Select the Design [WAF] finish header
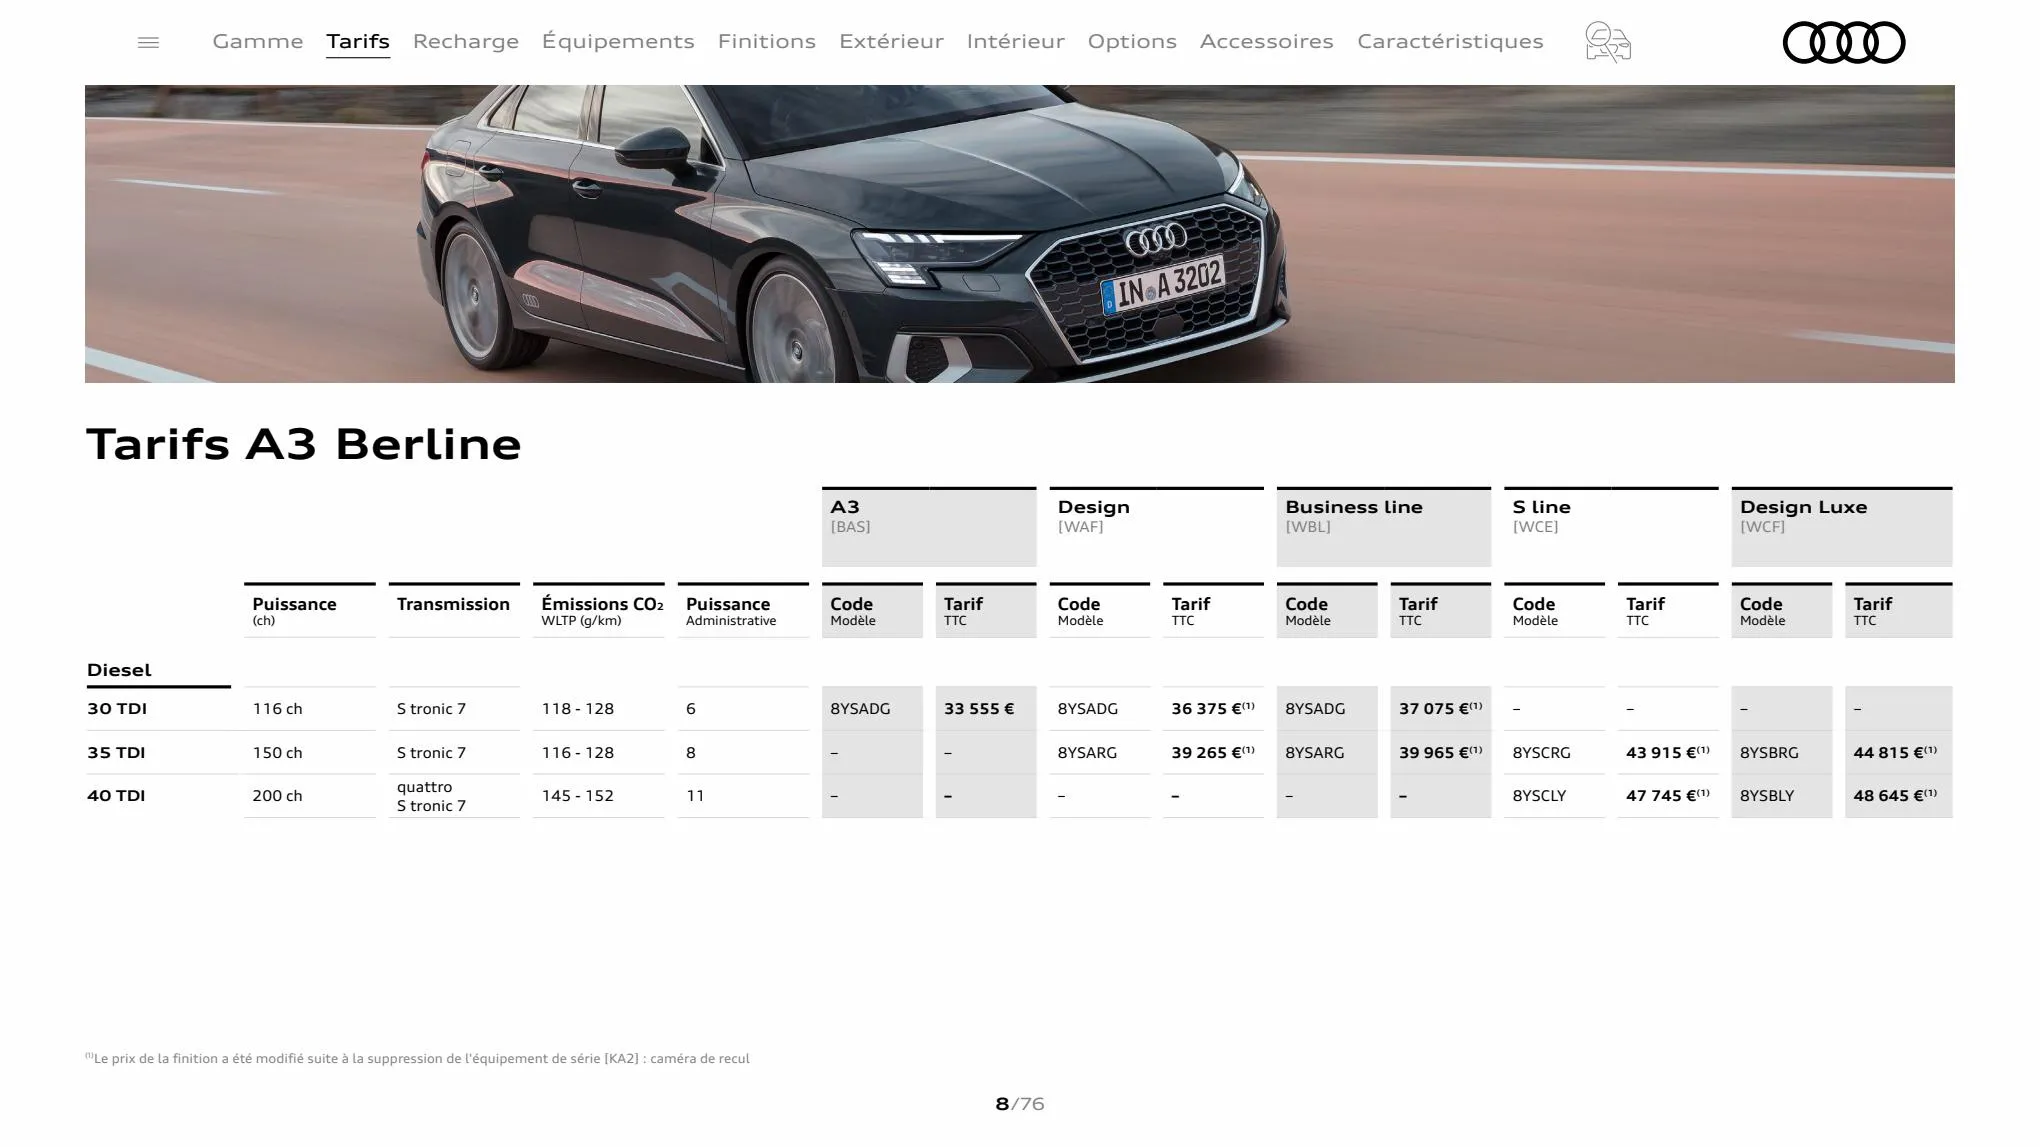 (1156, 527)
